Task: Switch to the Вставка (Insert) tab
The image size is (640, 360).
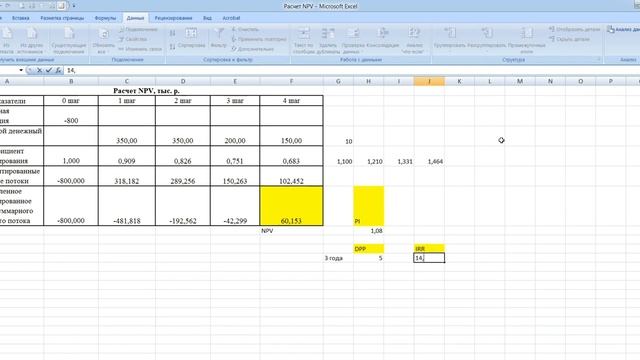Action: (x=20, y=18)
